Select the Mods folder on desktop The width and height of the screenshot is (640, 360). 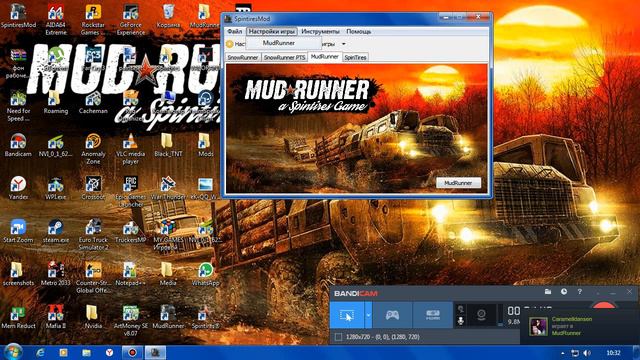[x=205, y=145]
